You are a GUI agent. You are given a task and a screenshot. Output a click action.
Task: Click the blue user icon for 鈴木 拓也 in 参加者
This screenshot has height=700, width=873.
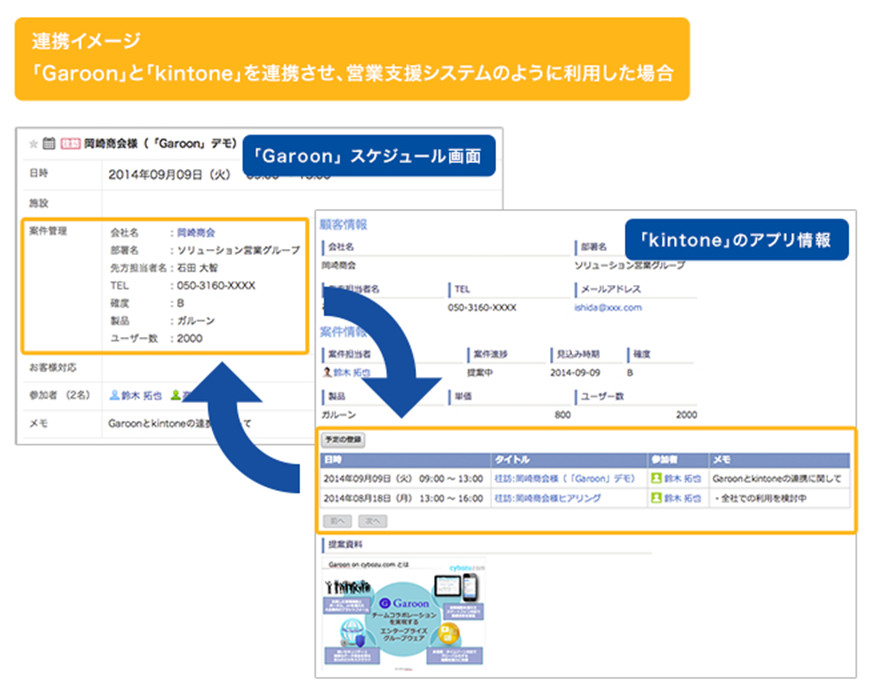point(115,395)
